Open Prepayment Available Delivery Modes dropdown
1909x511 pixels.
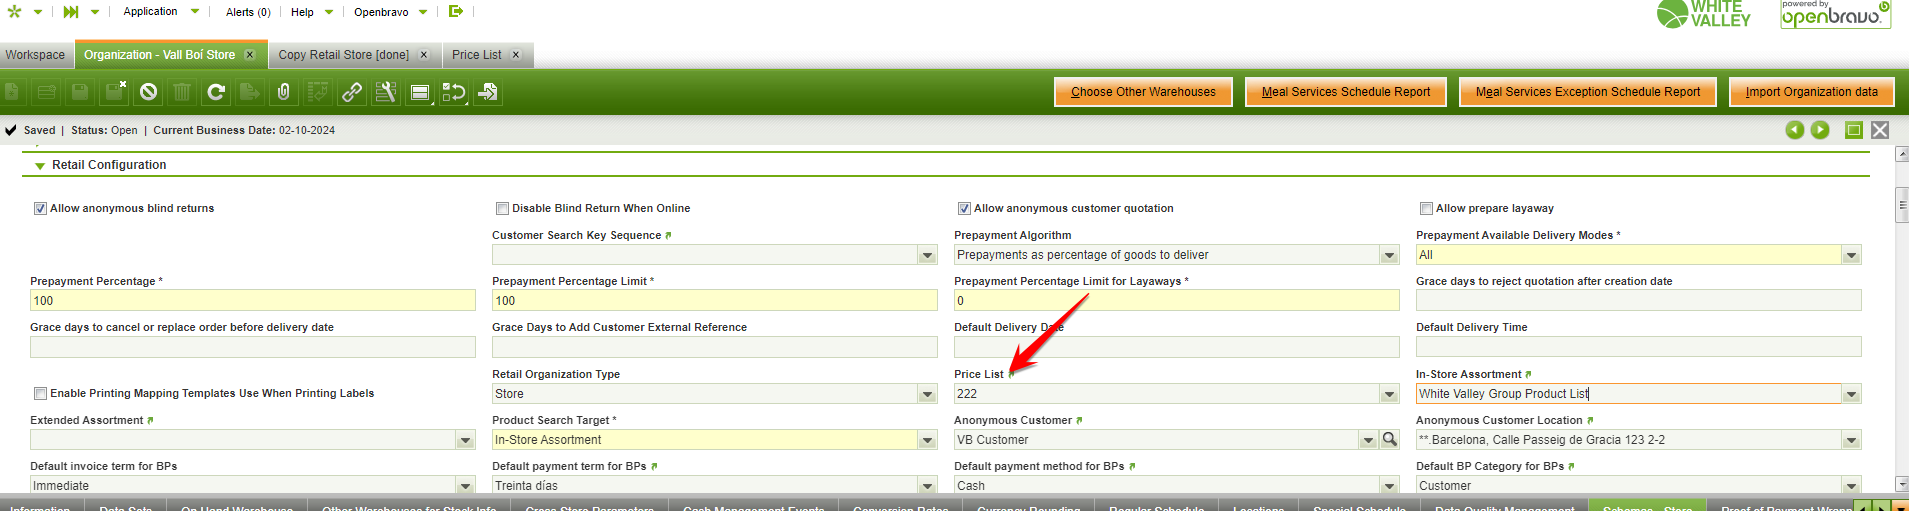1852,255
